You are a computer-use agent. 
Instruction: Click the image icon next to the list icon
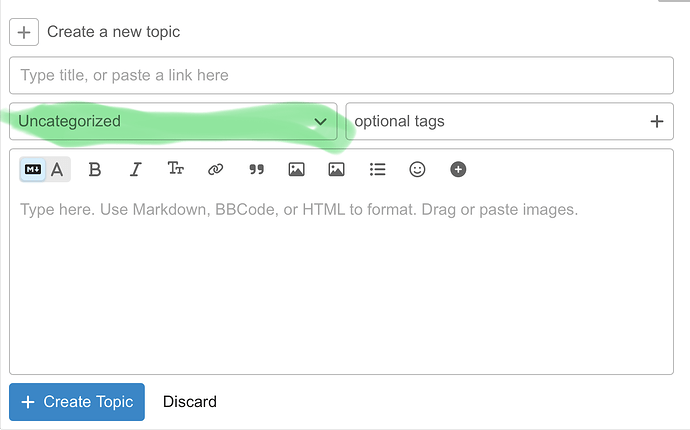(336, 170)
